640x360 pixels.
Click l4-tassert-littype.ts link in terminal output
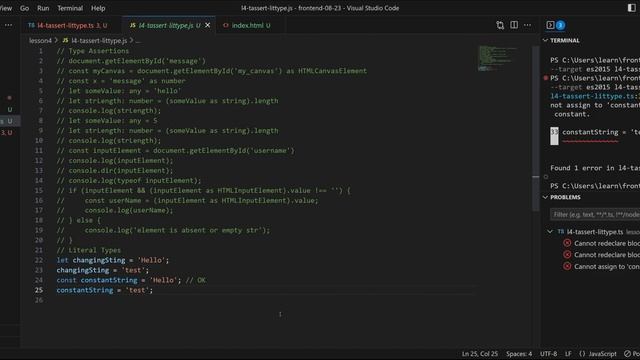click(593, 96)
